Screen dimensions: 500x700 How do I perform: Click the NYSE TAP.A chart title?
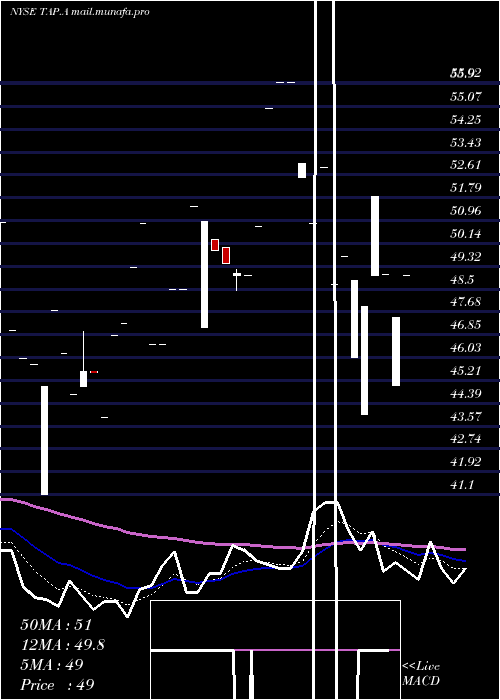(80, 12)
